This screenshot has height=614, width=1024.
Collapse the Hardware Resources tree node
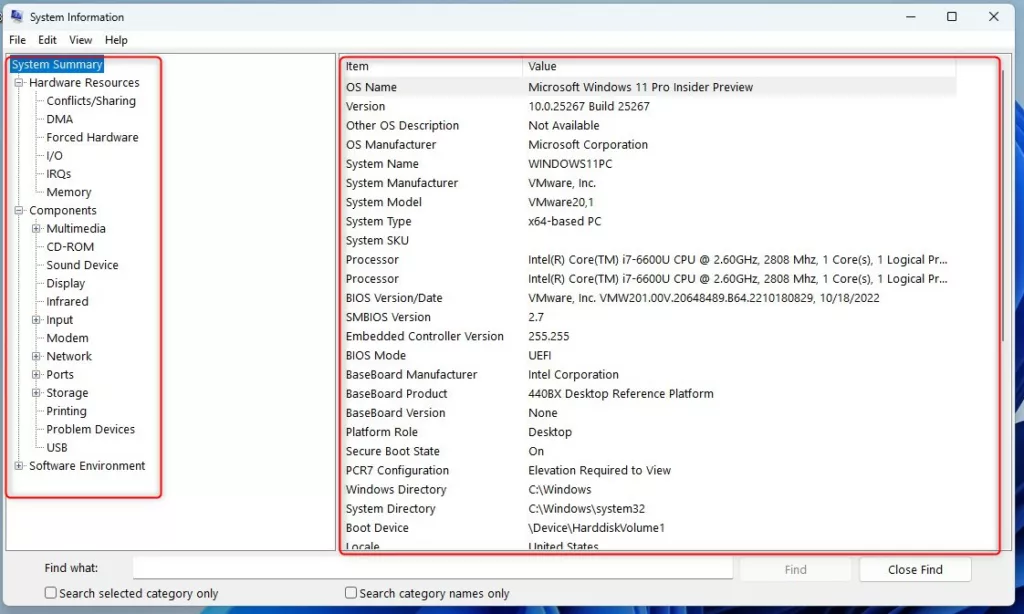click(x=19, y=82)
